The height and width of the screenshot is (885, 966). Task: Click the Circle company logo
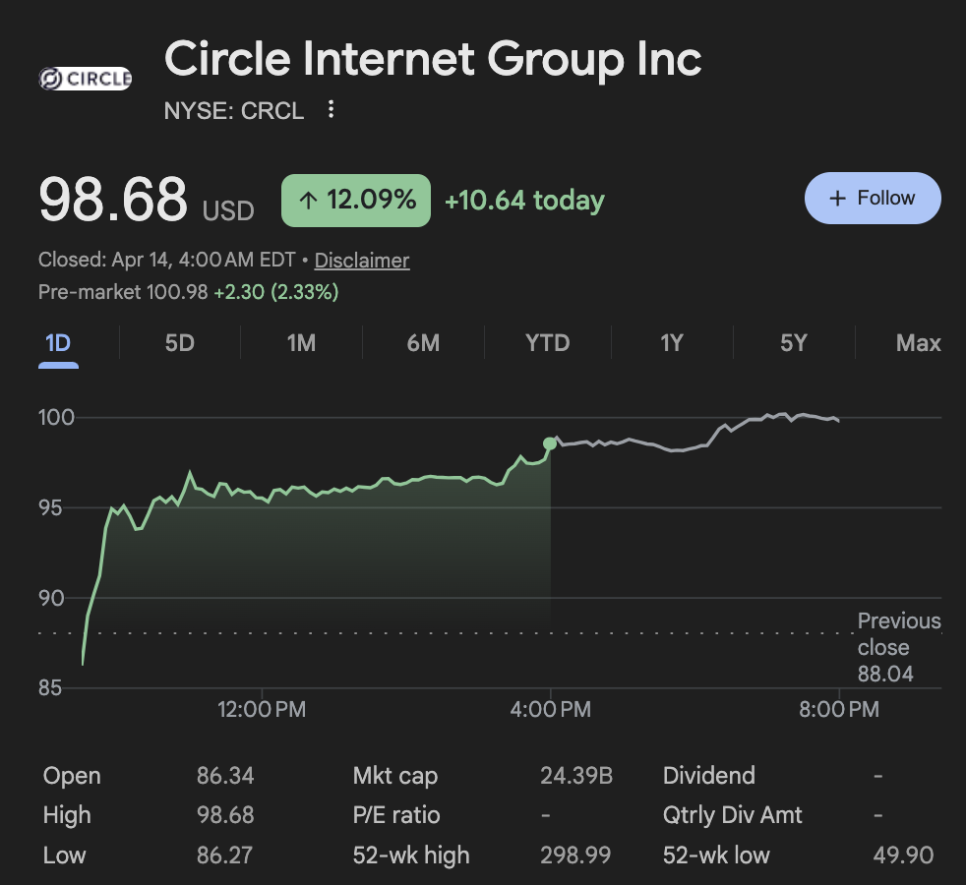(x=85, y=79)
